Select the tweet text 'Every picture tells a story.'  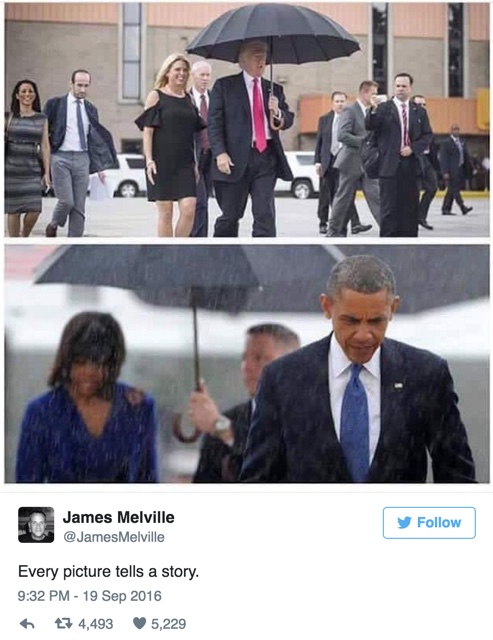tap(108, 571)
